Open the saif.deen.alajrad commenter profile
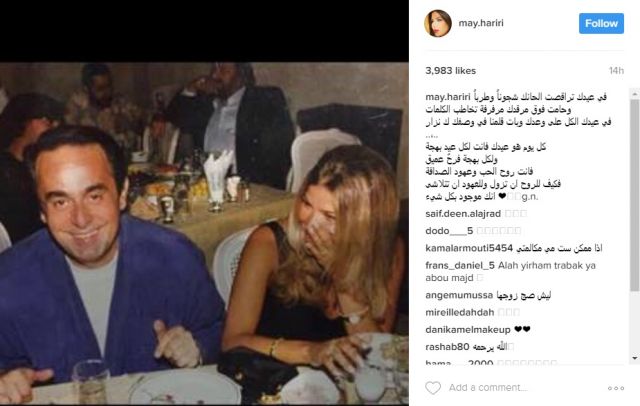The image size is (640, 406). tap(463, 213)
